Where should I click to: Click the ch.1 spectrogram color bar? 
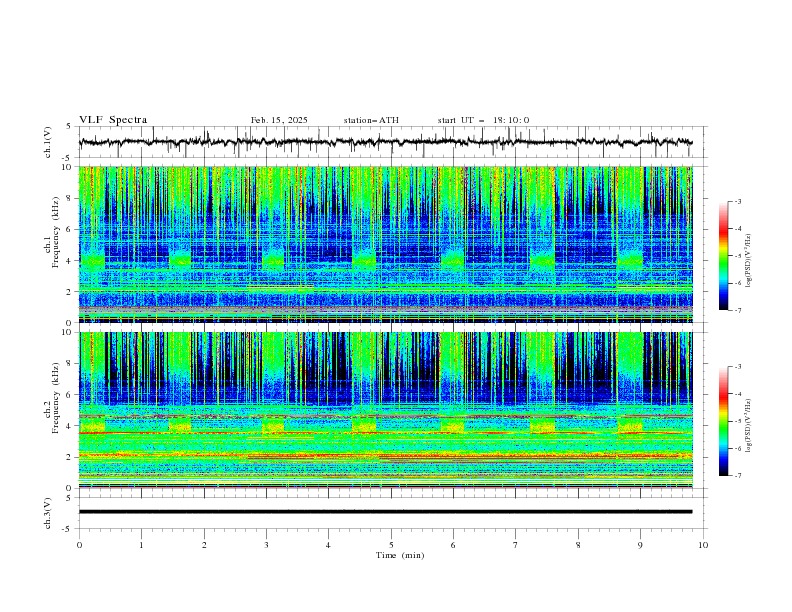723,256
